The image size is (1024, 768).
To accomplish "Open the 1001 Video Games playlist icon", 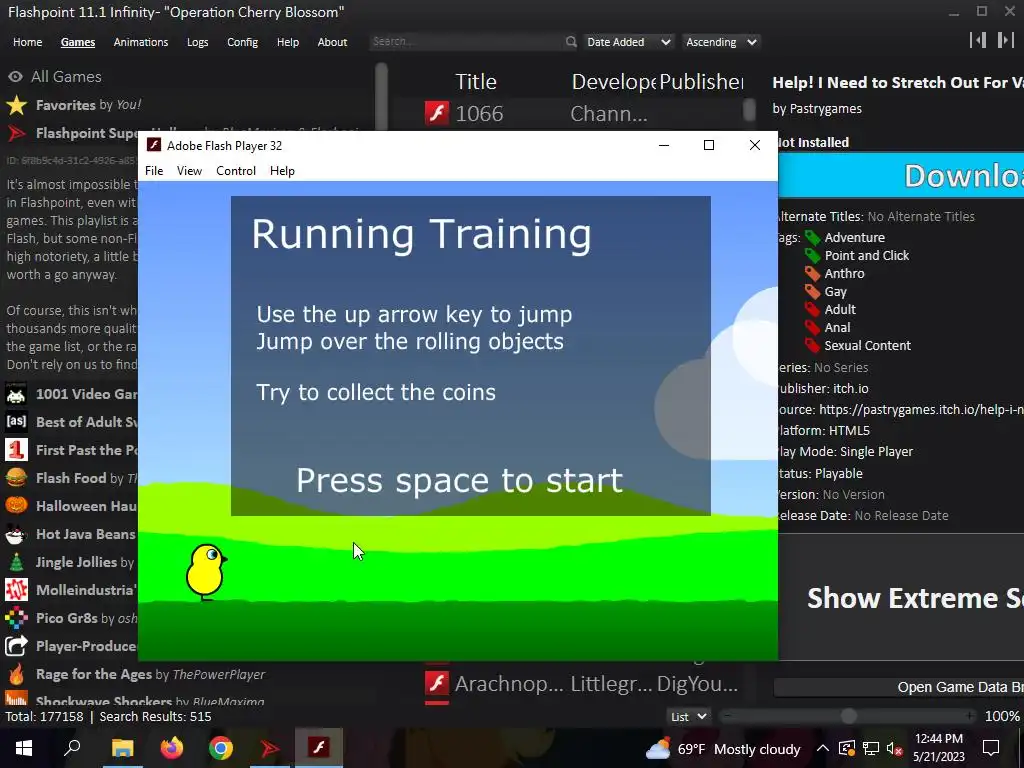I will 16,394.
